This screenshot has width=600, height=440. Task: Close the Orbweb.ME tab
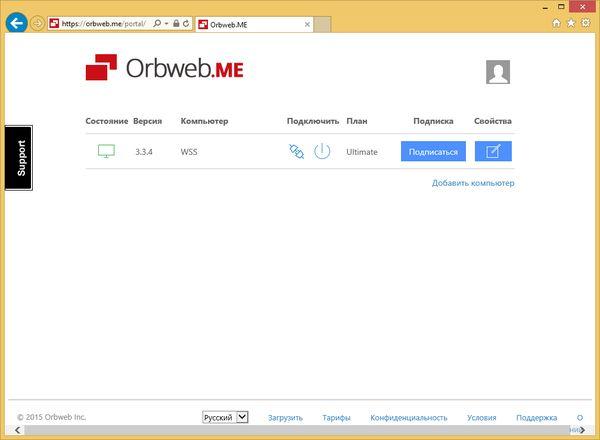tap(307, 24)
